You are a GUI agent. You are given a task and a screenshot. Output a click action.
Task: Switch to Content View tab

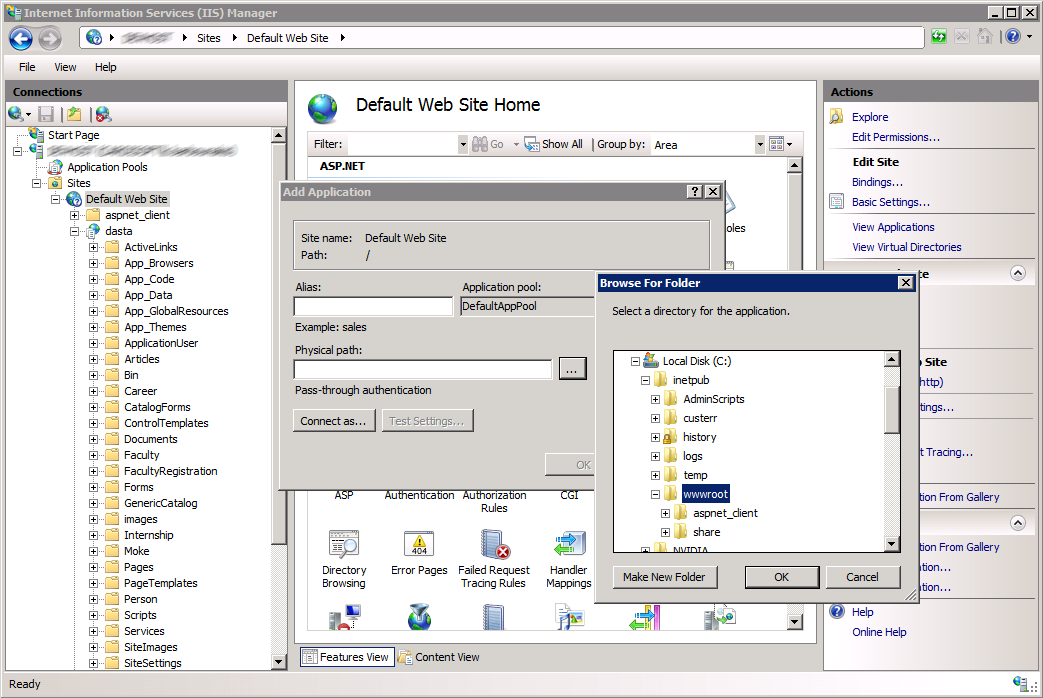tap(439, 657)
